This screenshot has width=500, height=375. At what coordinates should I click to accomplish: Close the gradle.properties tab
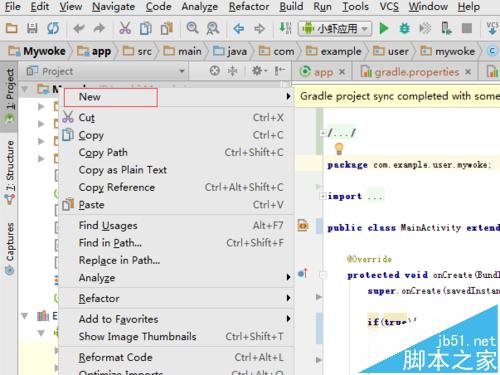point(468,72)
